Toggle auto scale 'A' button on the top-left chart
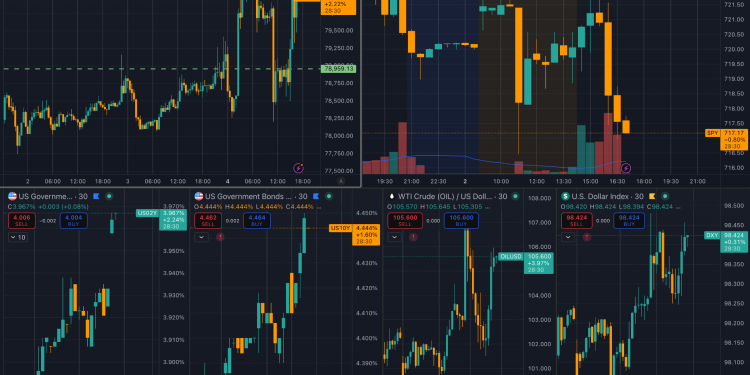Image resolution: width=750 pixels, height=375 pixels. pos(341,181)
